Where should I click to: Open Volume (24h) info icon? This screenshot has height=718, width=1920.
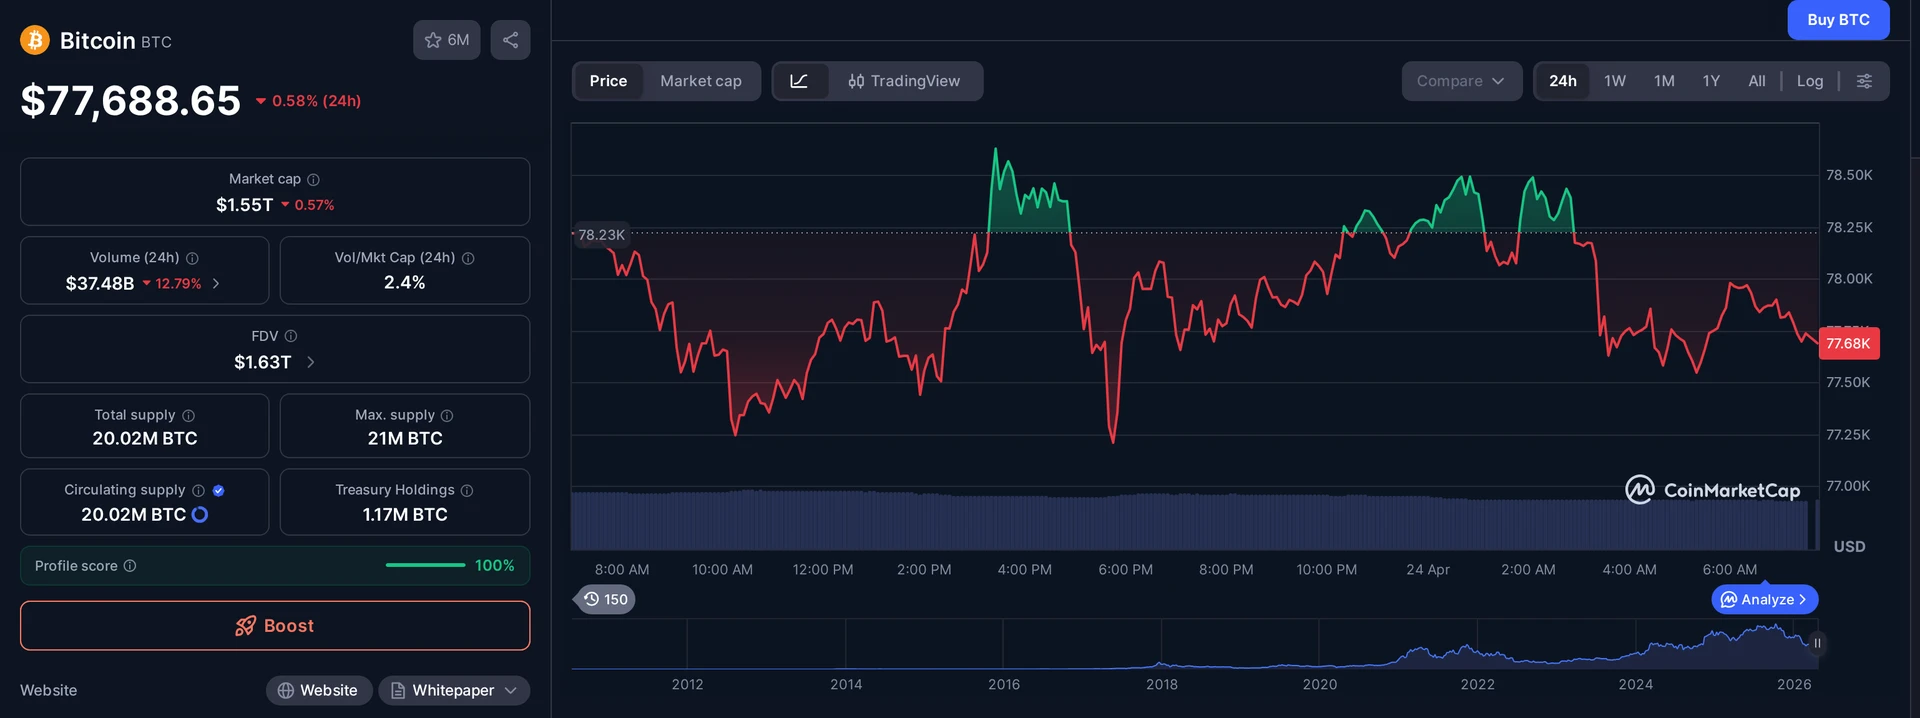click(192, 258)
